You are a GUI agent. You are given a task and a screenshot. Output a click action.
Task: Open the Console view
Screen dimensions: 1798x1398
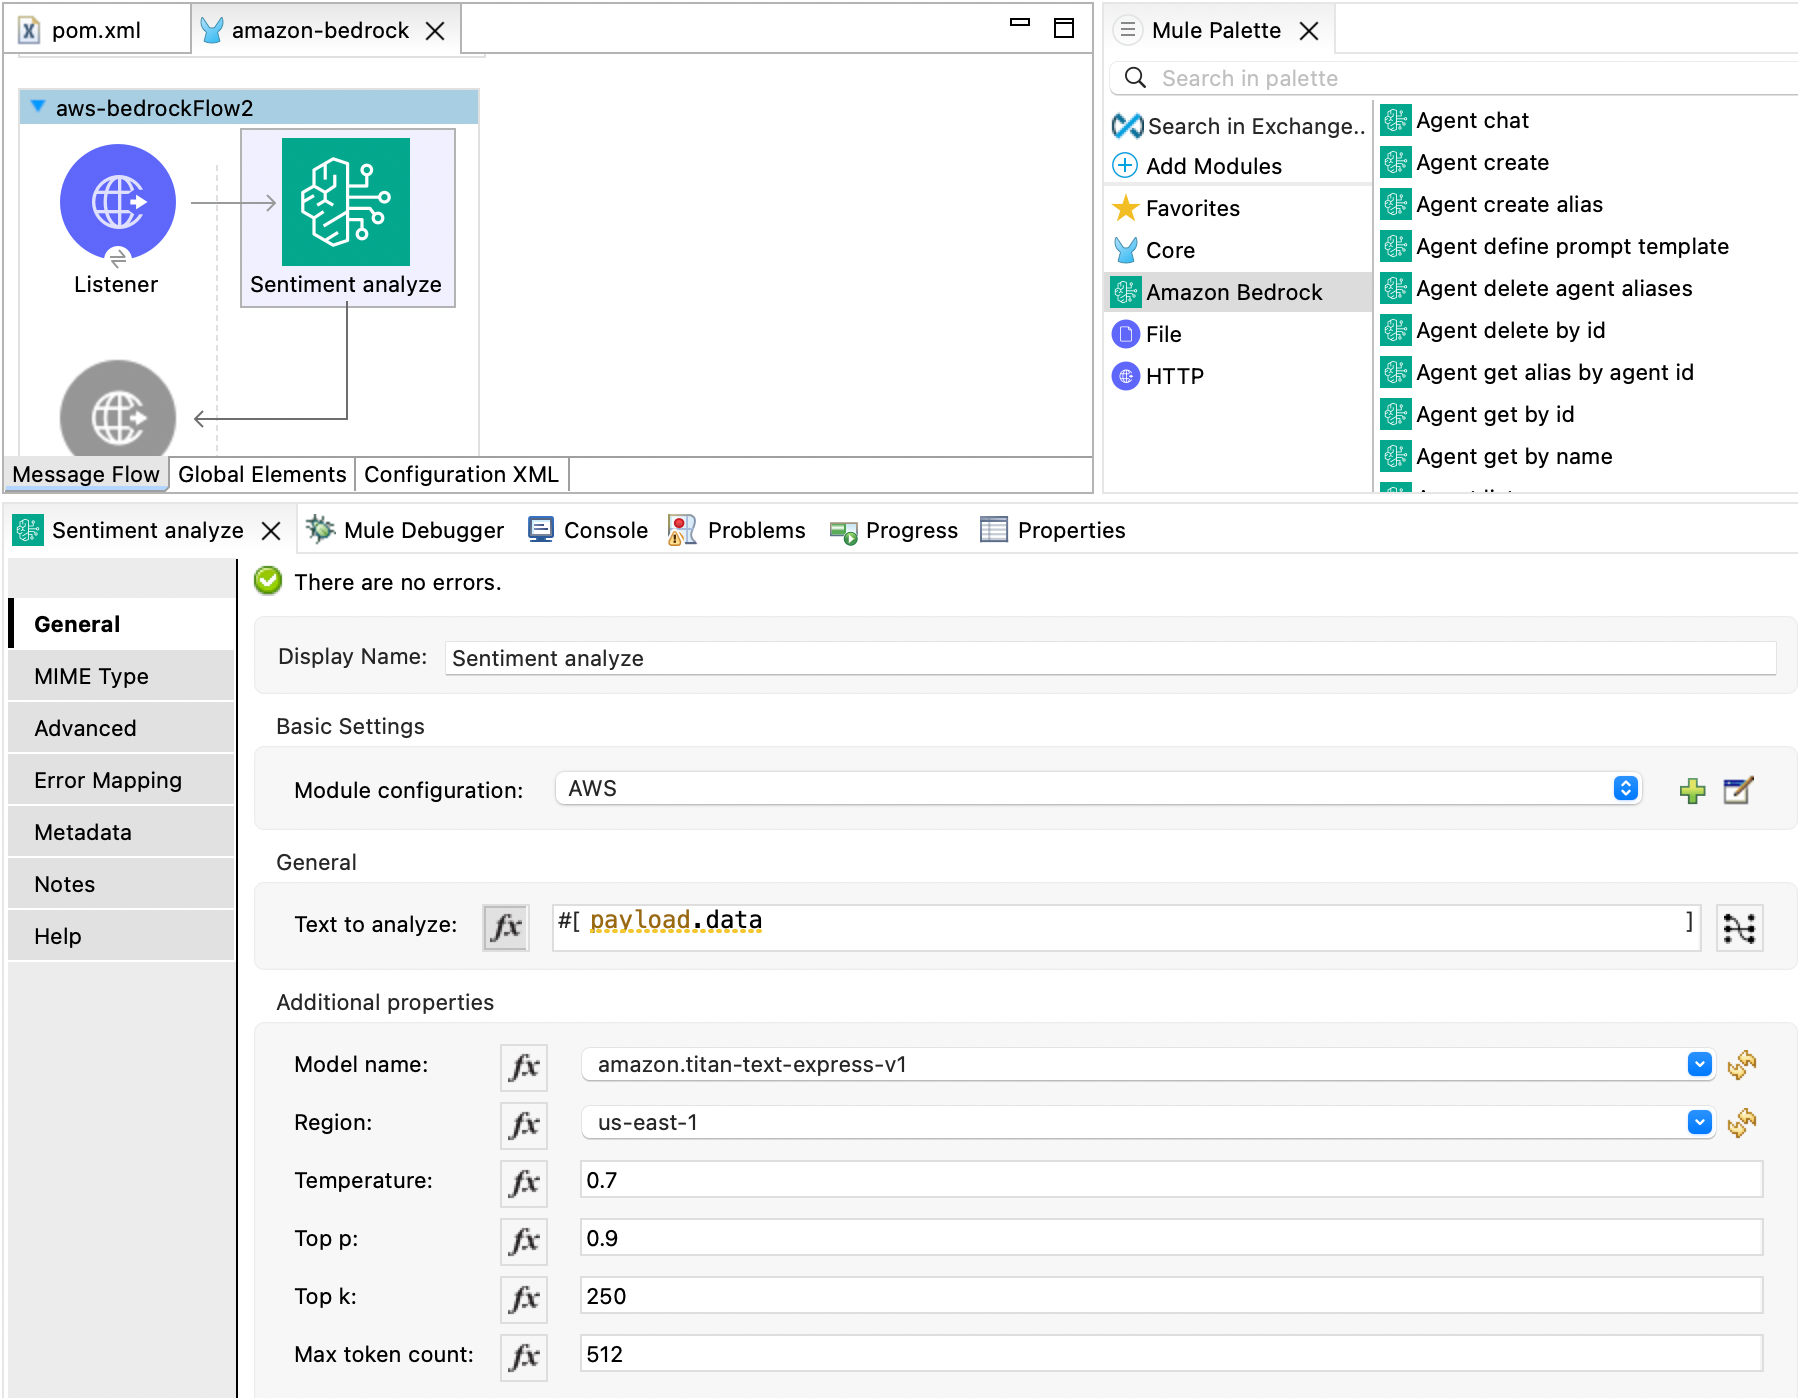point(588,530)
